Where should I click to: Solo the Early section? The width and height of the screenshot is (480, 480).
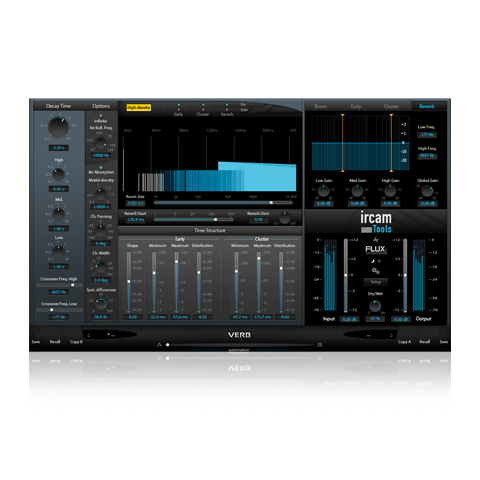[179, 109]
